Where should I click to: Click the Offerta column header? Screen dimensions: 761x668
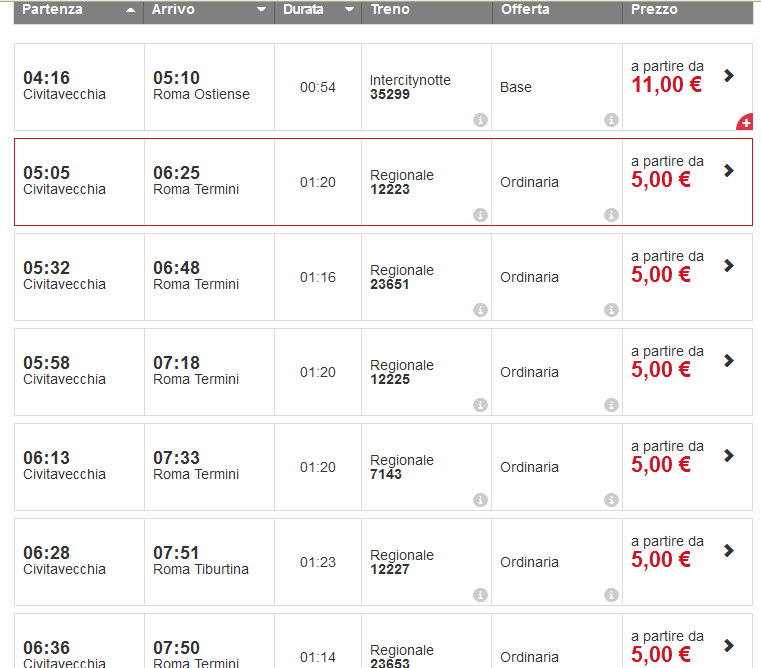click(526, 10)
